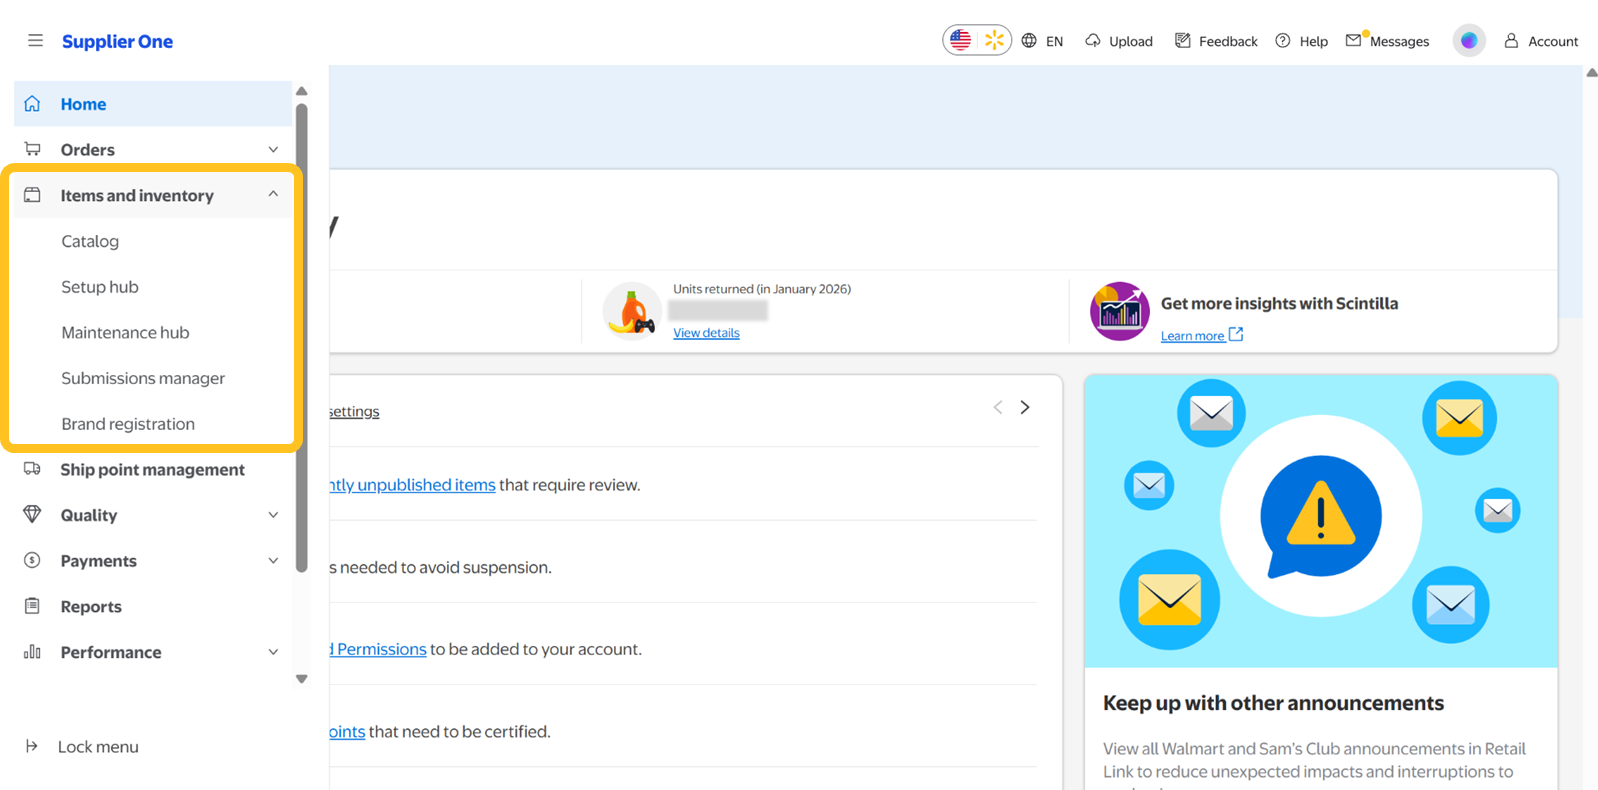Click the Help question mark icon
Screen dimensions: 1598x790
(1283, 41)
